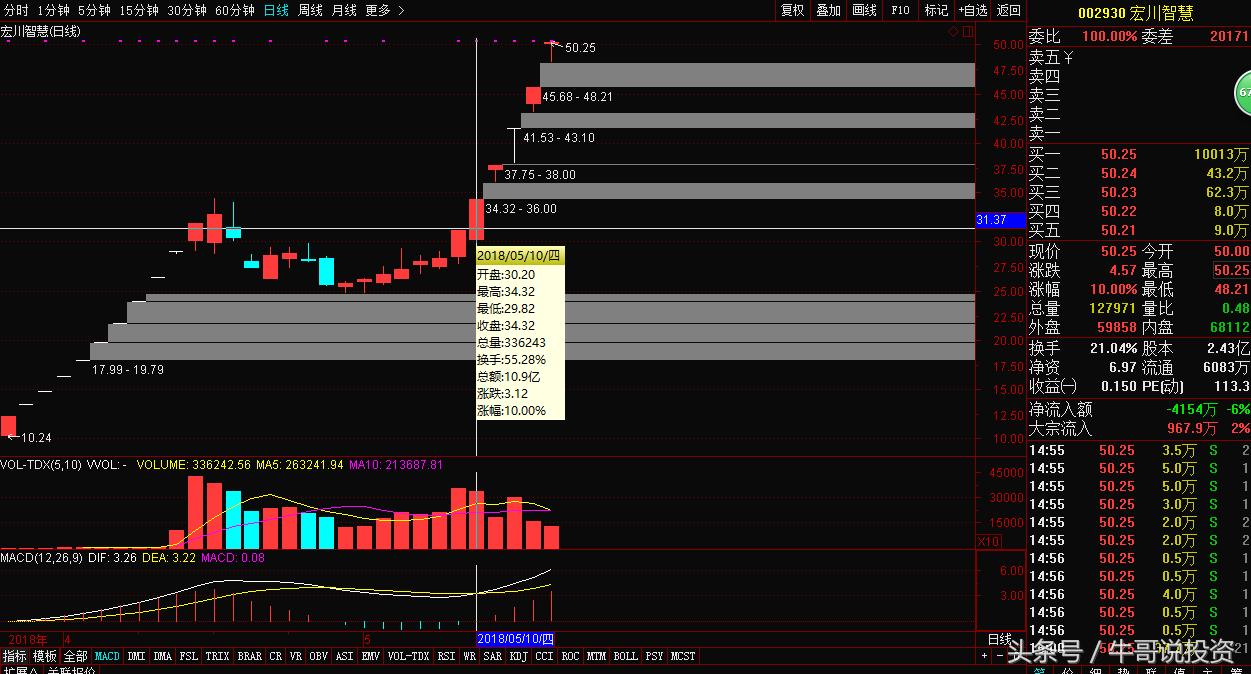Select the CR indicator
Screen dimensions: 1251x674
point(275,656)
